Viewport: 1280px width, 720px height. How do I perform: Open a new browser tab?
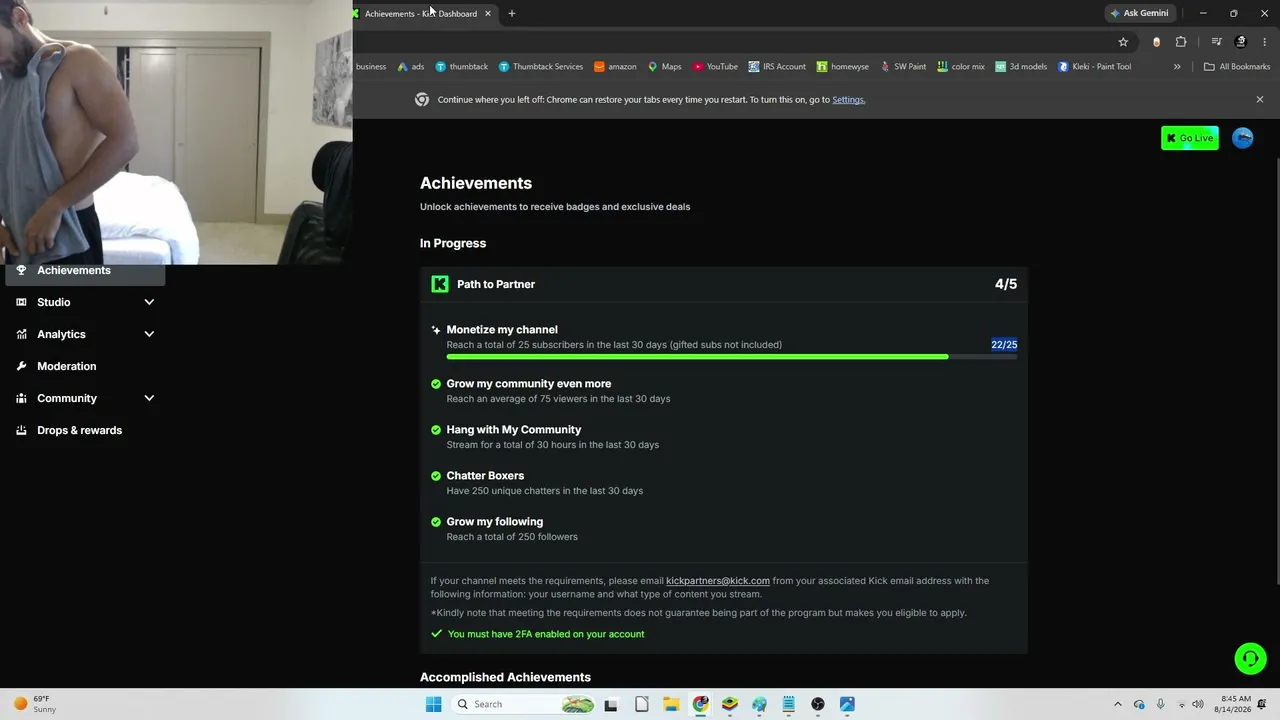tap(511, 13)
